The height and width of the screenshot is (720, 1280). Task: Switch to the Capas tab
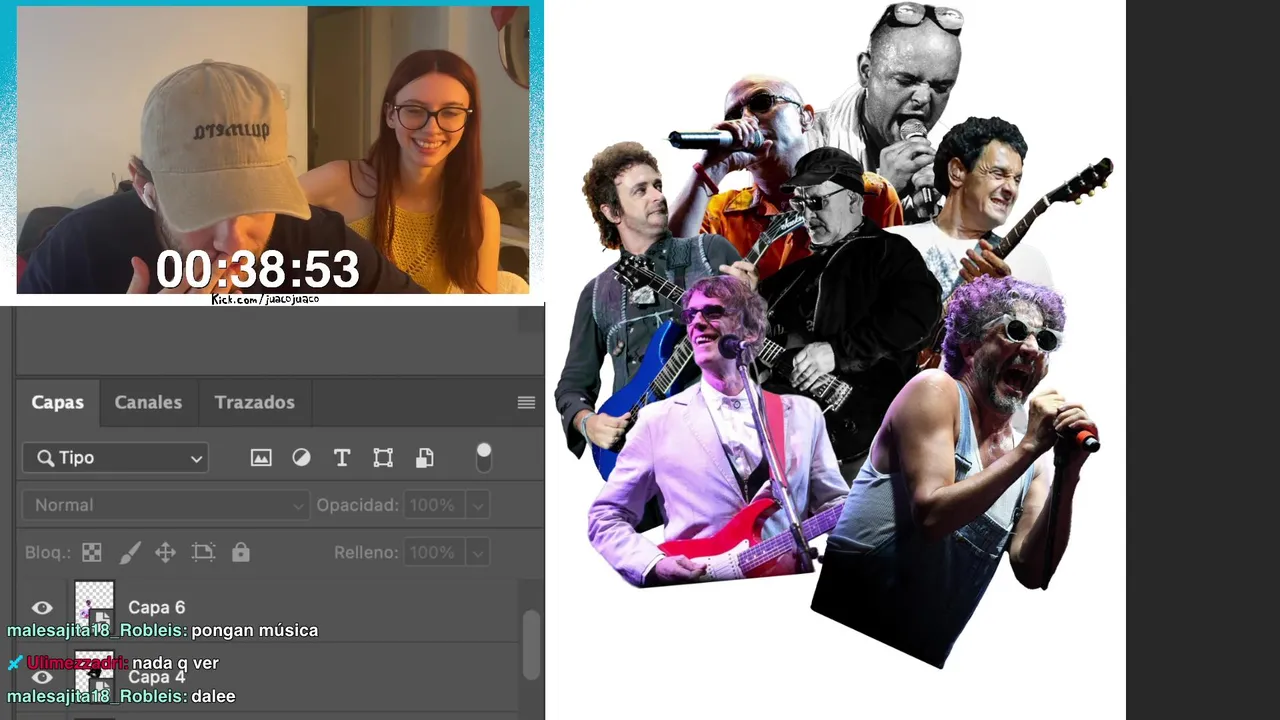pos(58,402)
